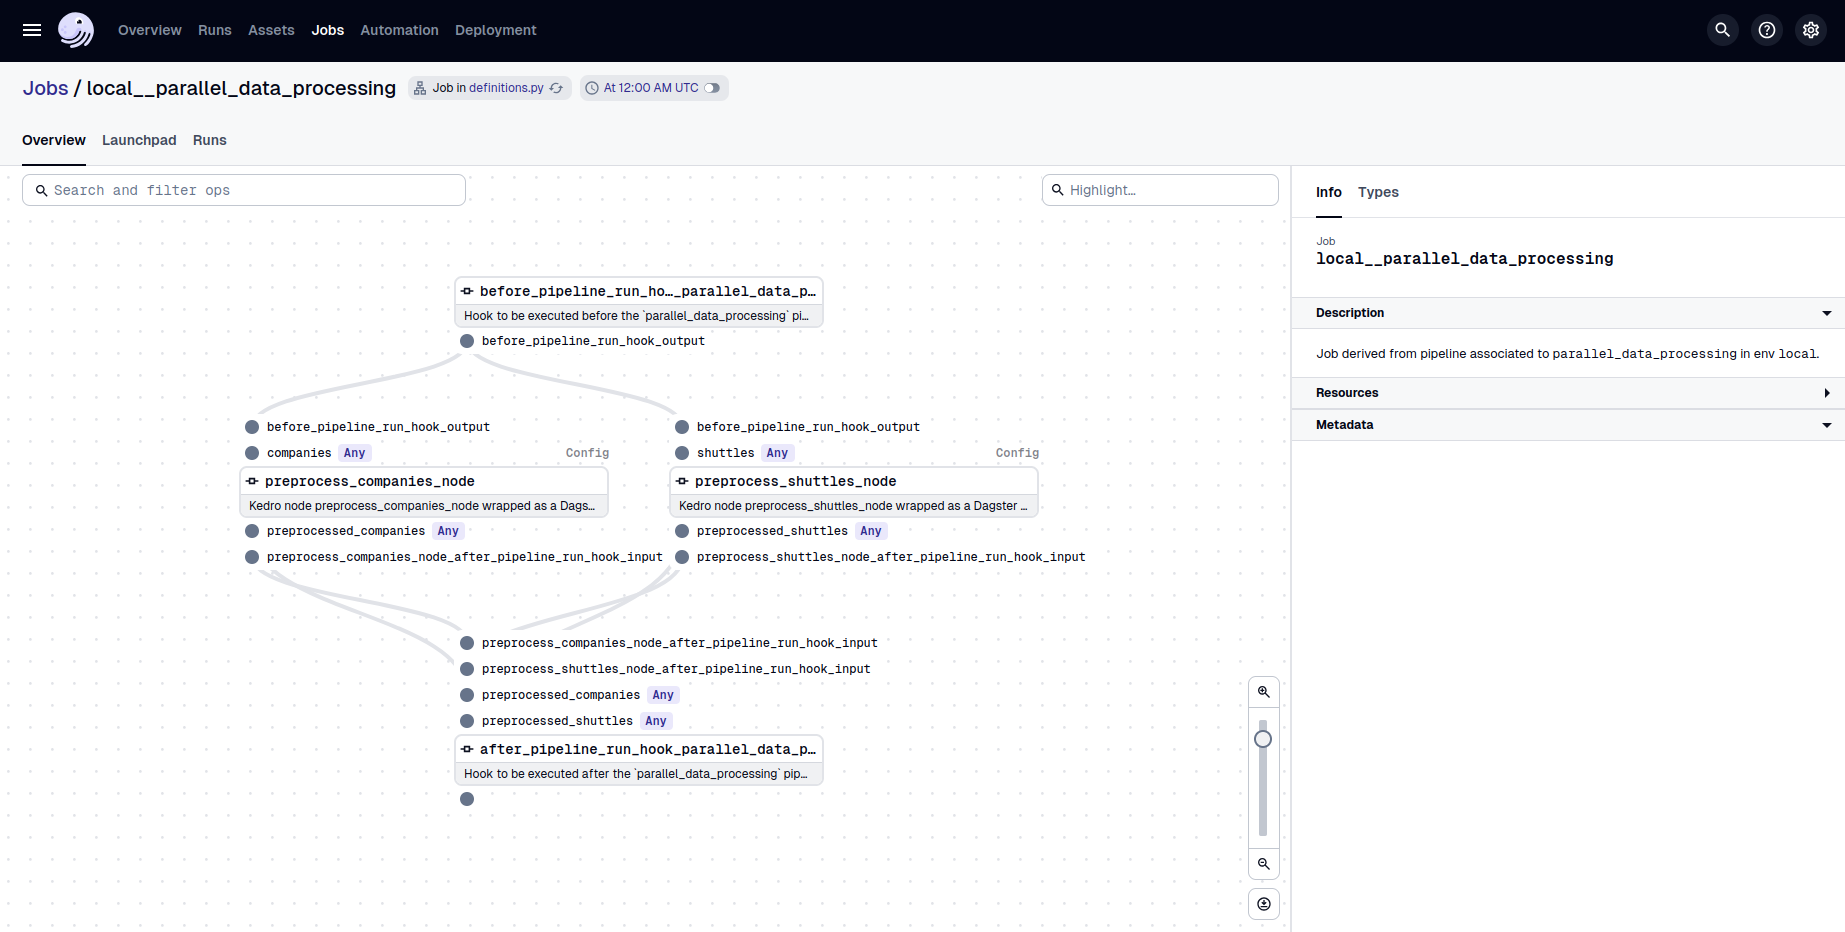Click preprocess_shuttles_node_after_pipeline_run_hook_input under shuttles node
This screenshot has width=1845, height=932.
click(891, 557)
